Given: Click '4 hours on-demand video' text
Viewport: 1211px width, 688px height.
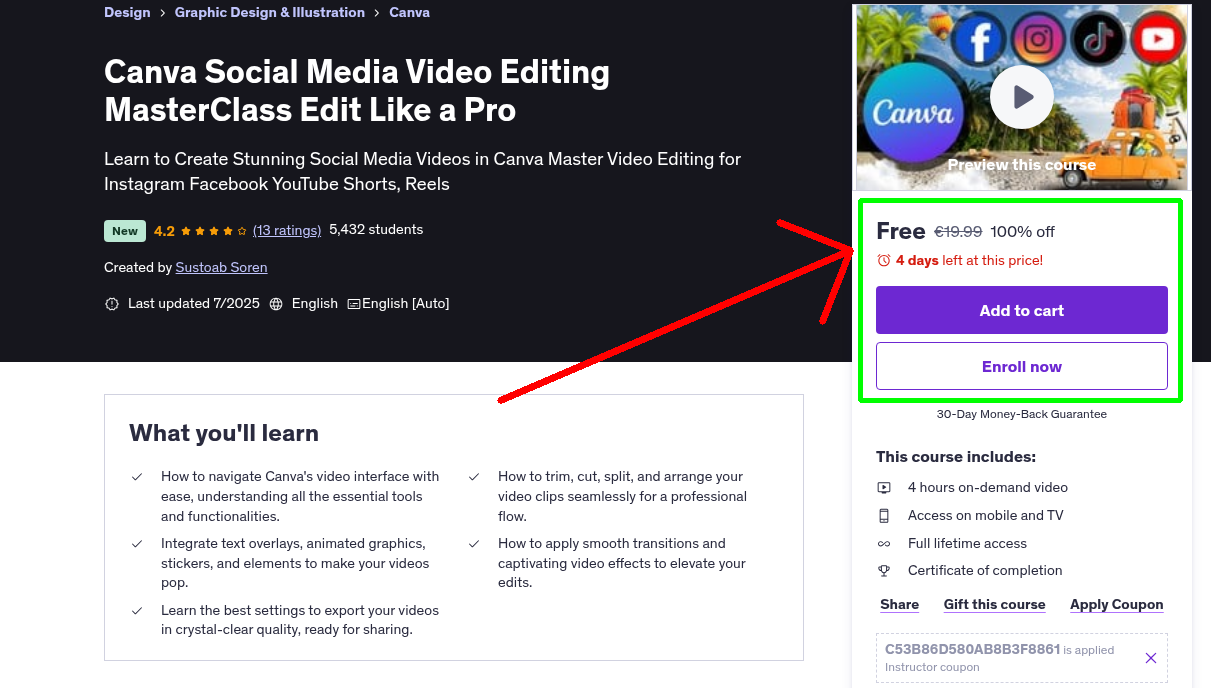Looking at the screenshot, I should 988,488.
